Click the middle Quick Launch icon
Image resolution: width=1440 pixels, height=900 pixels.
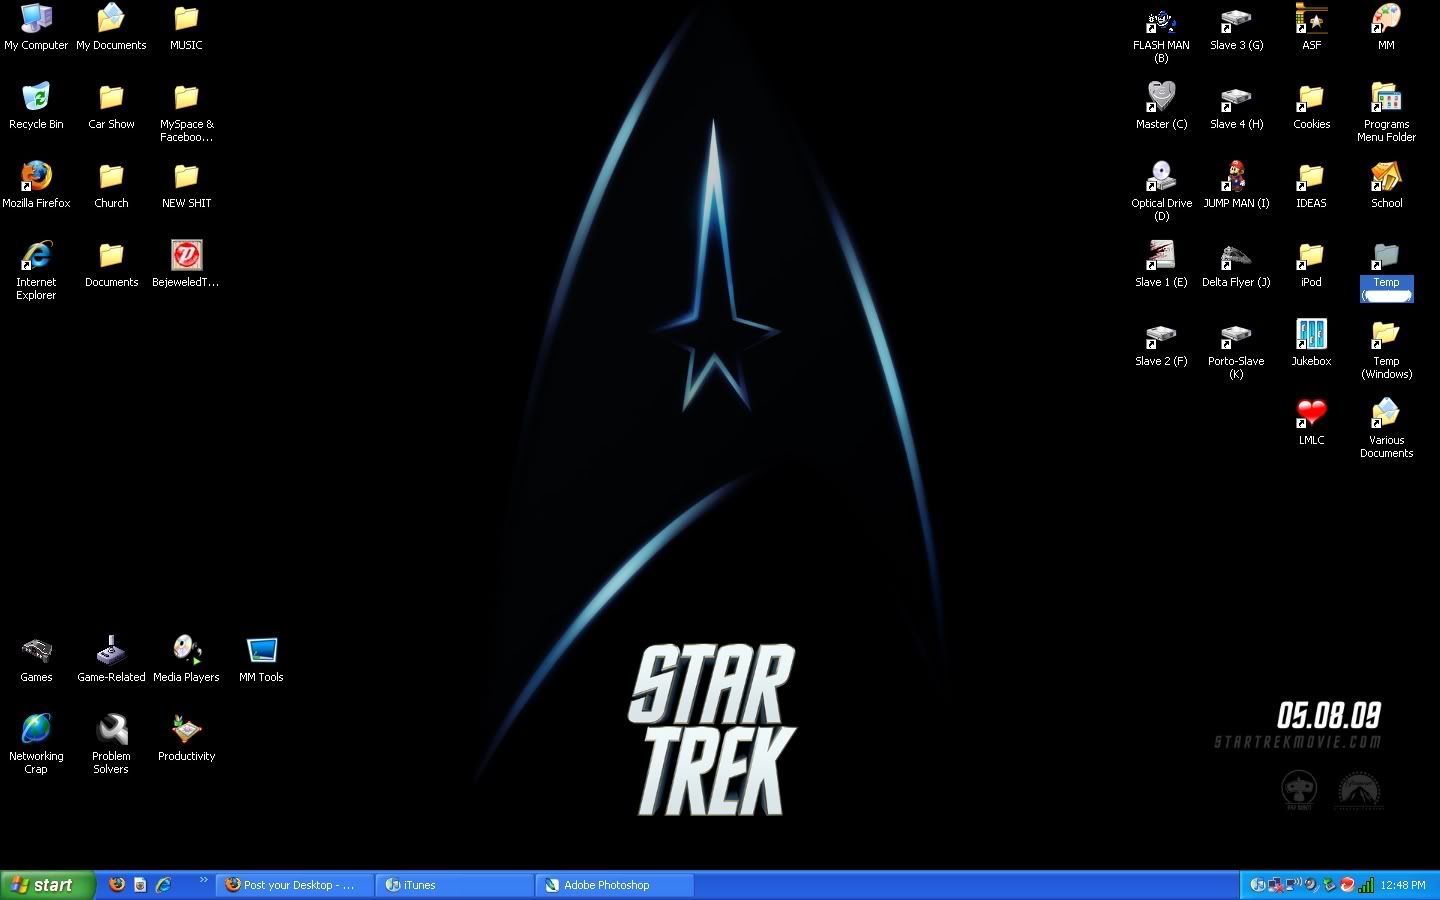[x=140, y=885]
